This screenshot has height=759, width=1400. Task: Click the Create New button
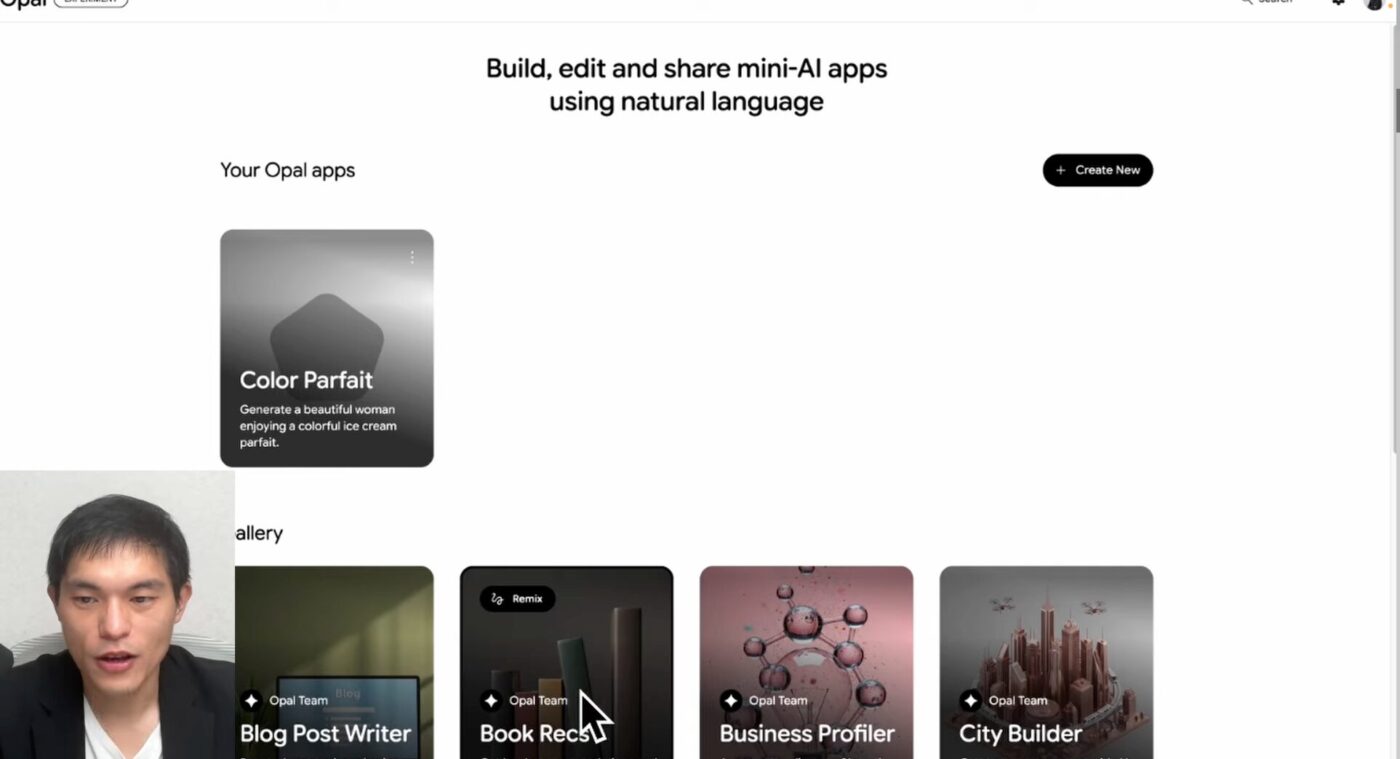pyautogui.click(x=1098, y=170)
